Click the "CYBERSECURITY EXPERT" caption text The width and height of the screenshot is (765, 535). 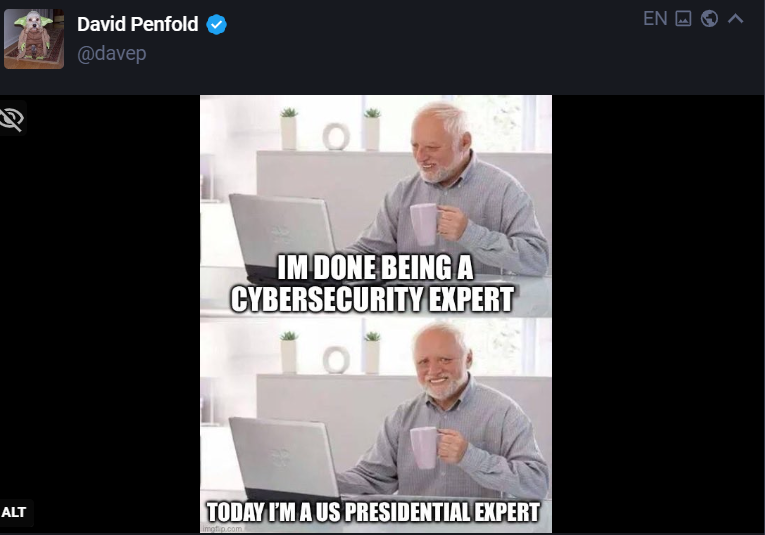pyautogui.click(x=372, y=299)
